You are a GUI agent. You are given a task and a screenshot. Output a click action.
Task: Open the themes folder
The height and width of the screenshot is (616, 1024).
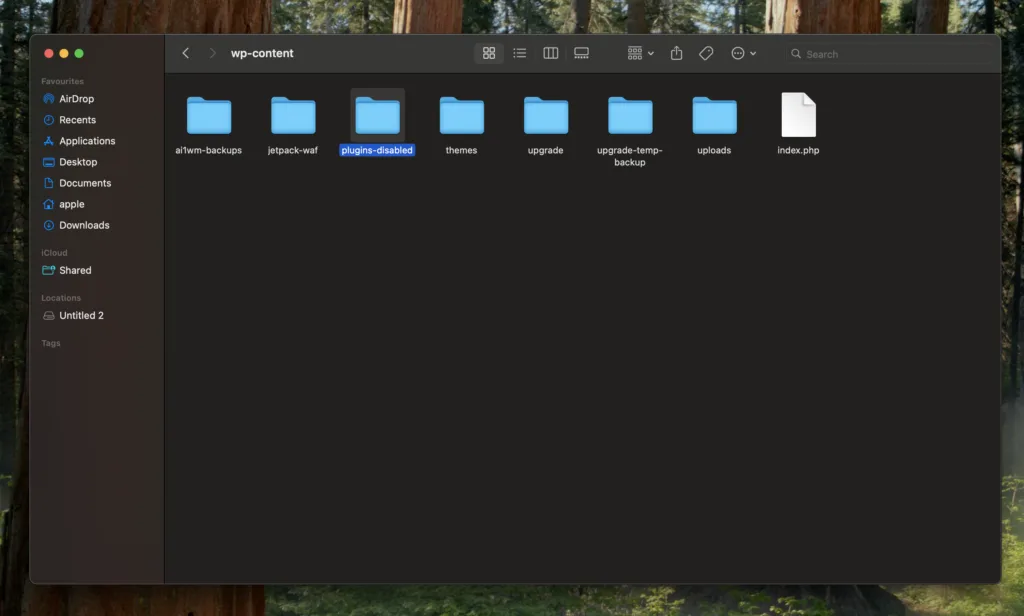[461, 113]
